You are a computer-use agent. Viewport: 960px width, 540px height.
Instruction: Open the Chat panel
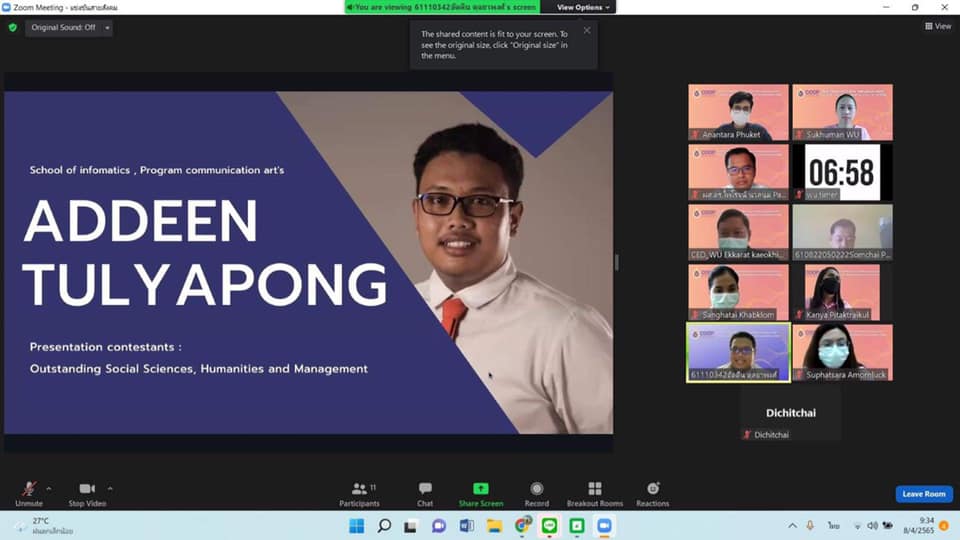pyautogui.click(x=425, y=491)
